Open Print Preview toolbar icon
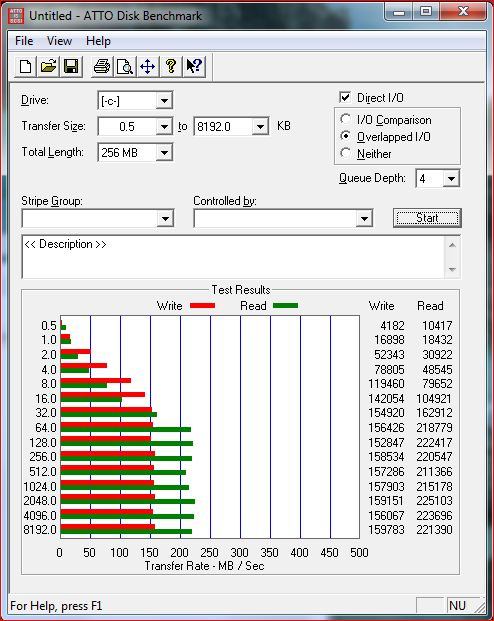Viewport: 494px width, 621px height. 125,66
